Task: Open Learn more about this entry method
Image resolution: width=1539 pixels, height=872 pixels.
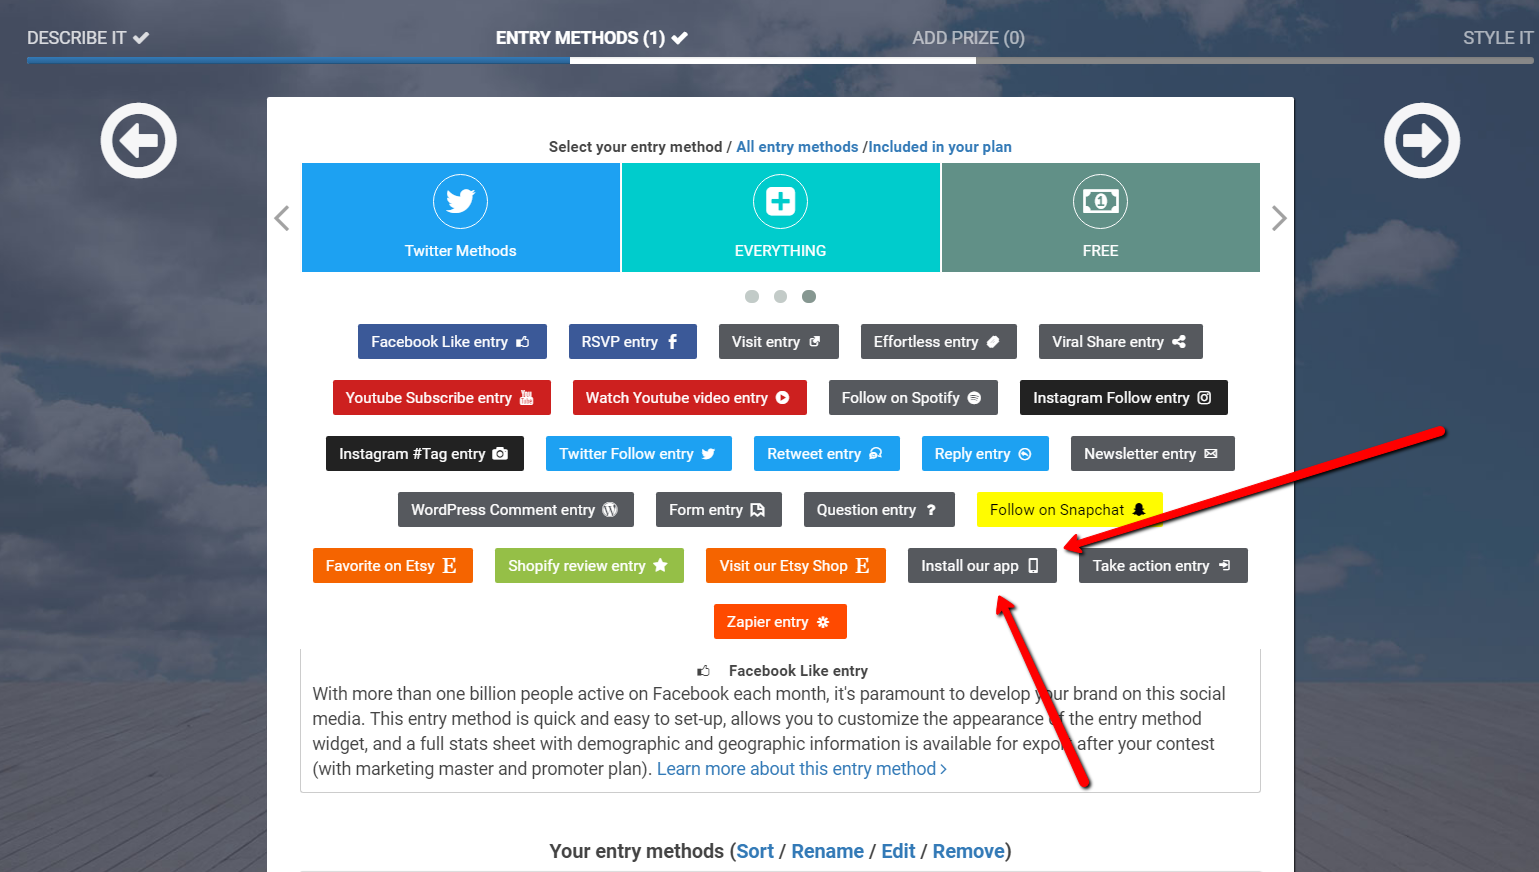Action: click(x=802, y=769)
